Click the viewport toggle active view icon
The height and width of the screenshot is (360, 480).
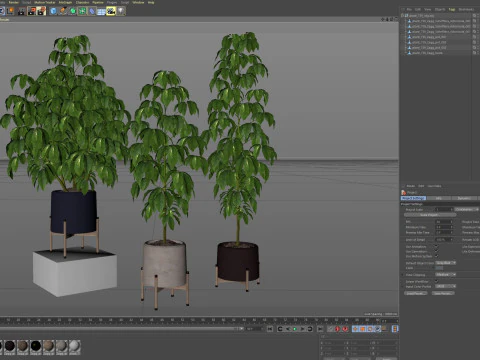(396, 19)
